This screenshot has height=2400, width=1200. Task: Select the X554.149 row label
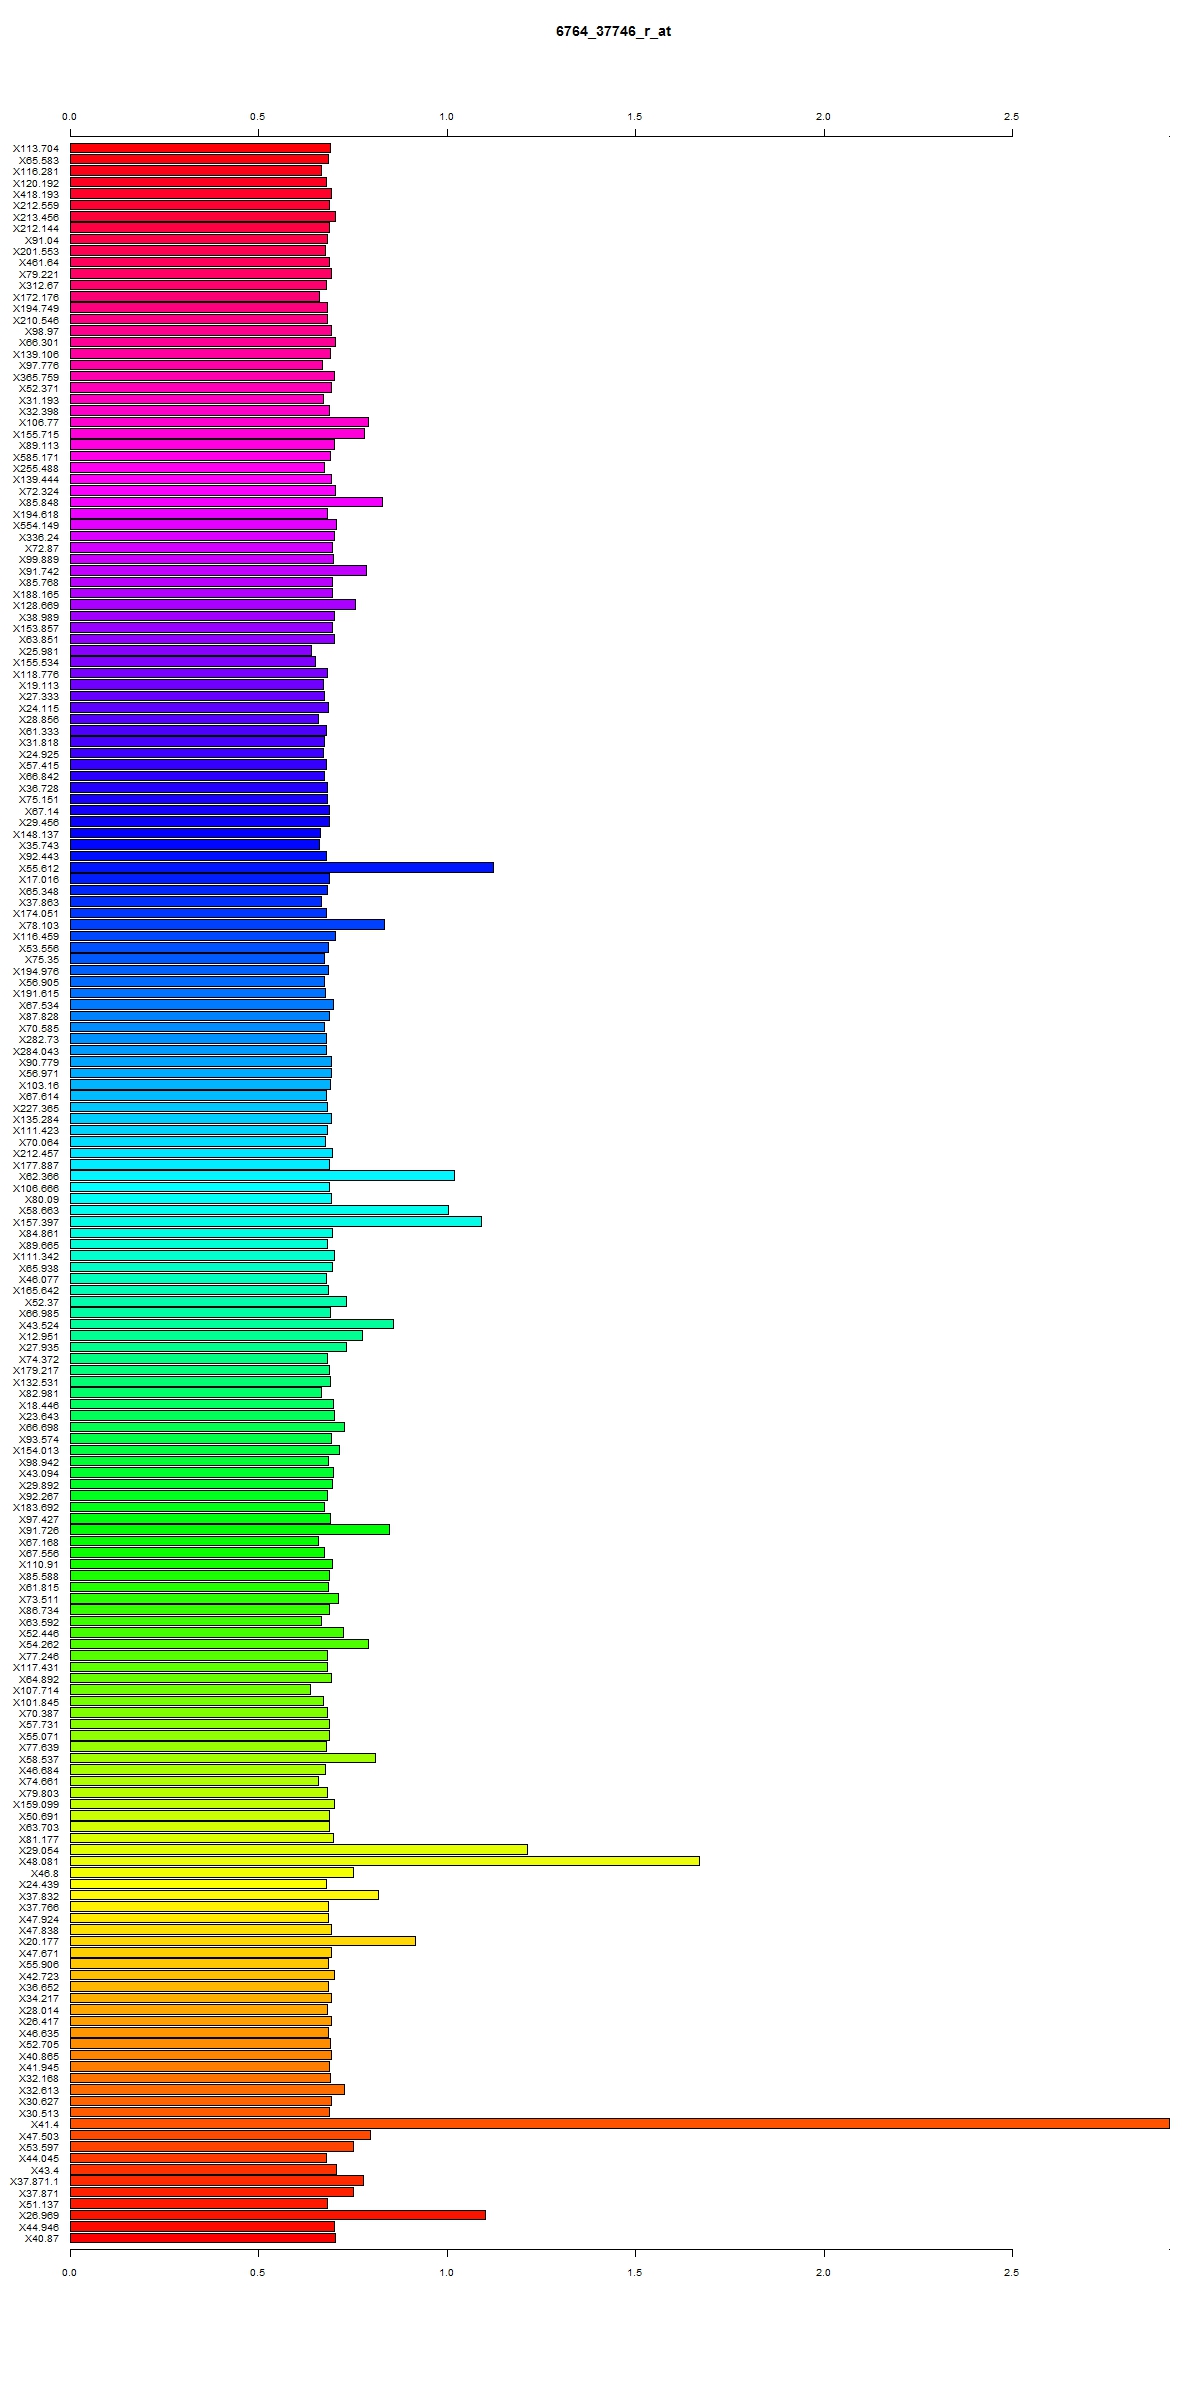(x=36, y=525)
